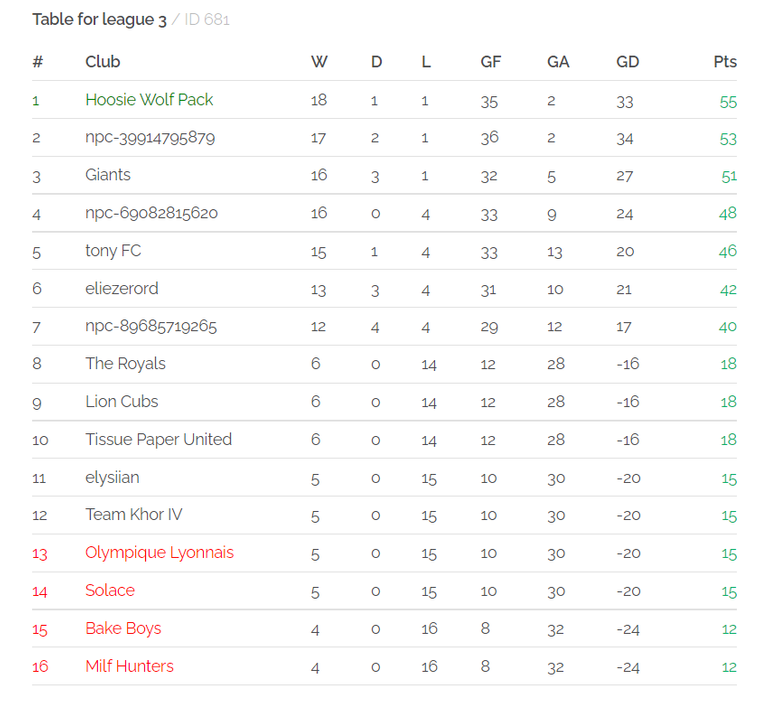Open the Giants club page
The height and width of the screenshot is (701, 768).
(108, 175)
